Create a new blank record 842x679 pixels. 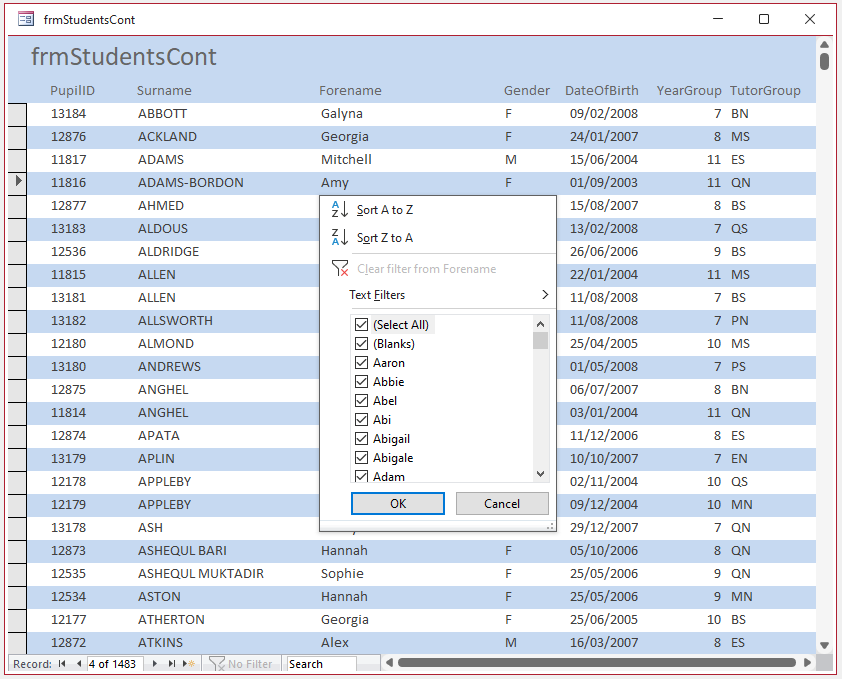click(x=188, y=664)
